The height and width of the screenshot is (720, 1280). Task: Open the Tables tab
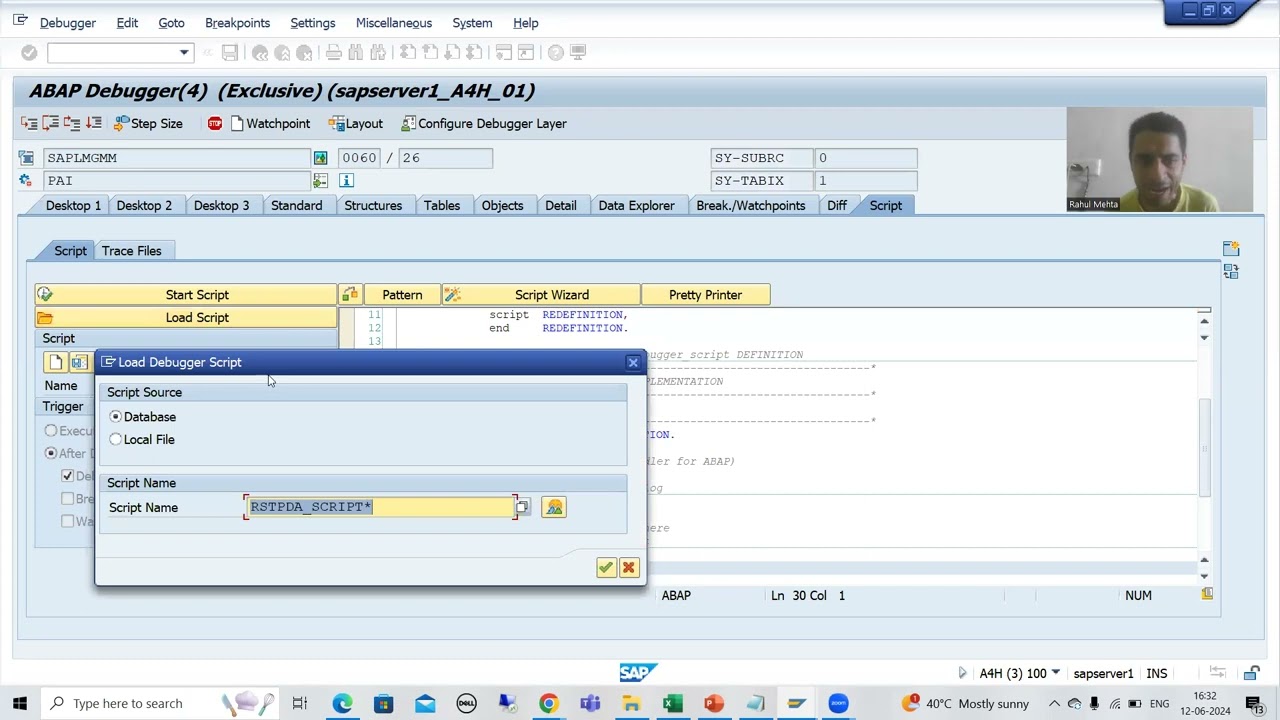[442, 205]
